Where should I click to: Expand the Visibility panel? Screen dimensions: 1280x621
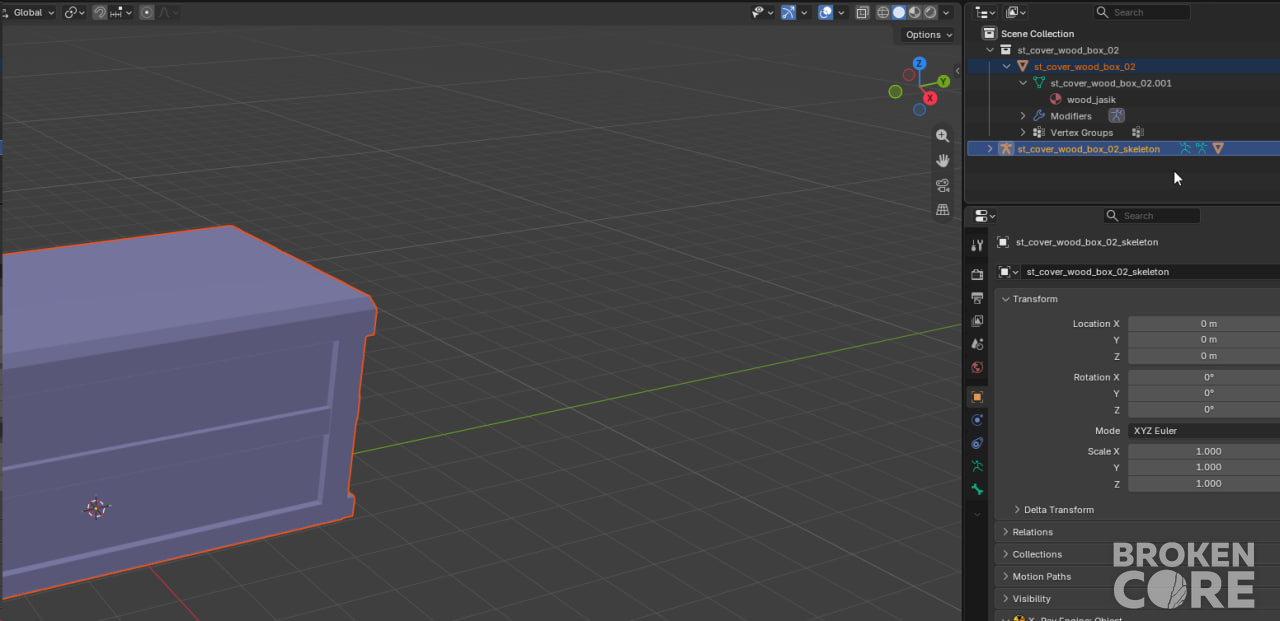click(x=1032, y=598)
